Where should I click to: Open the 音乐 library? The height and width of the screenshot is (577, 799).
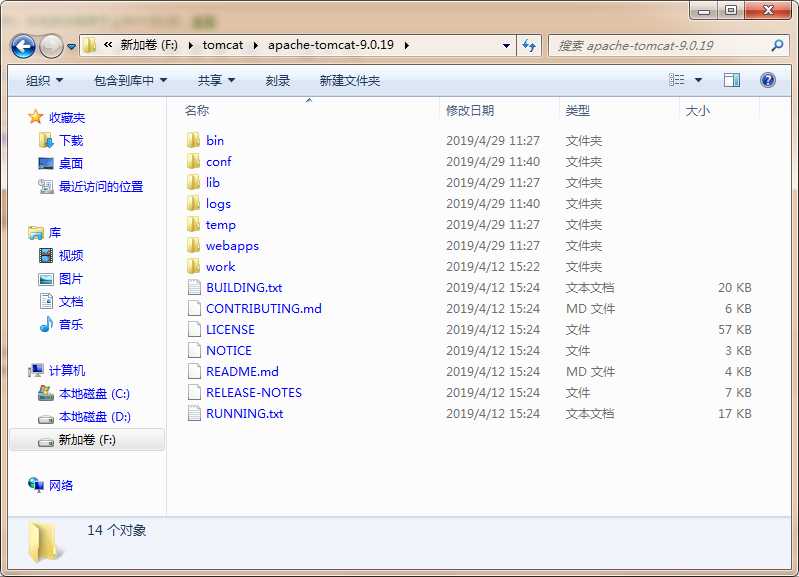[71, 324]
